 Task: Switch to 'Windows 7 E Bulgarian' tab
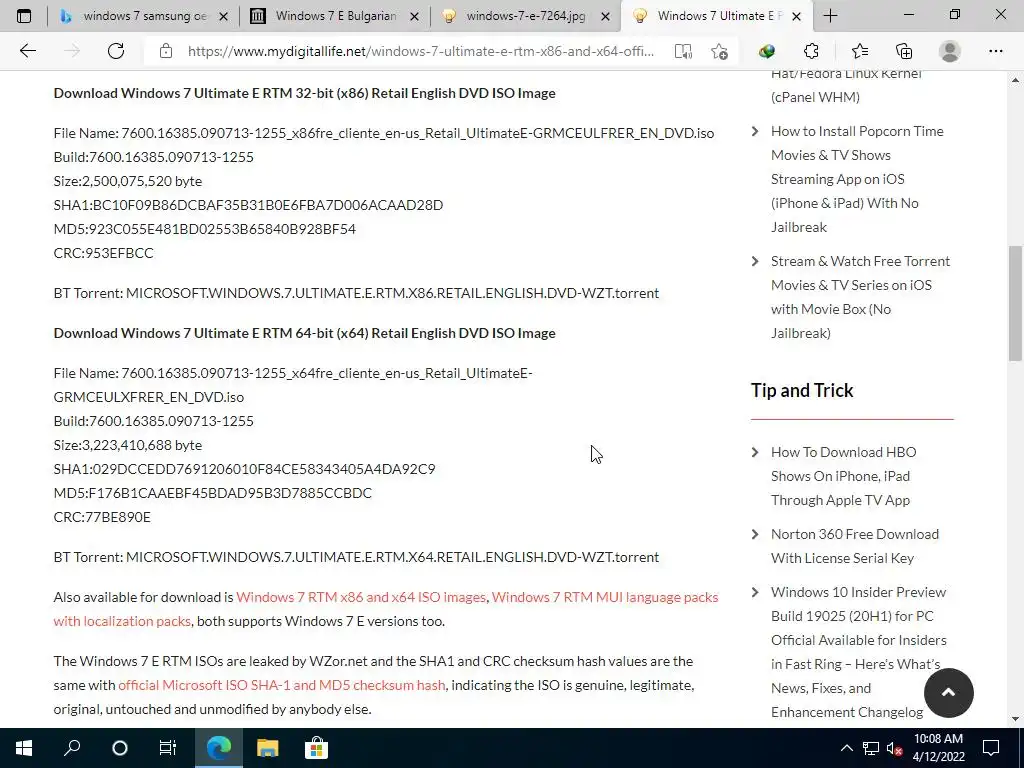pyautogui.click(x=335, y=16)
